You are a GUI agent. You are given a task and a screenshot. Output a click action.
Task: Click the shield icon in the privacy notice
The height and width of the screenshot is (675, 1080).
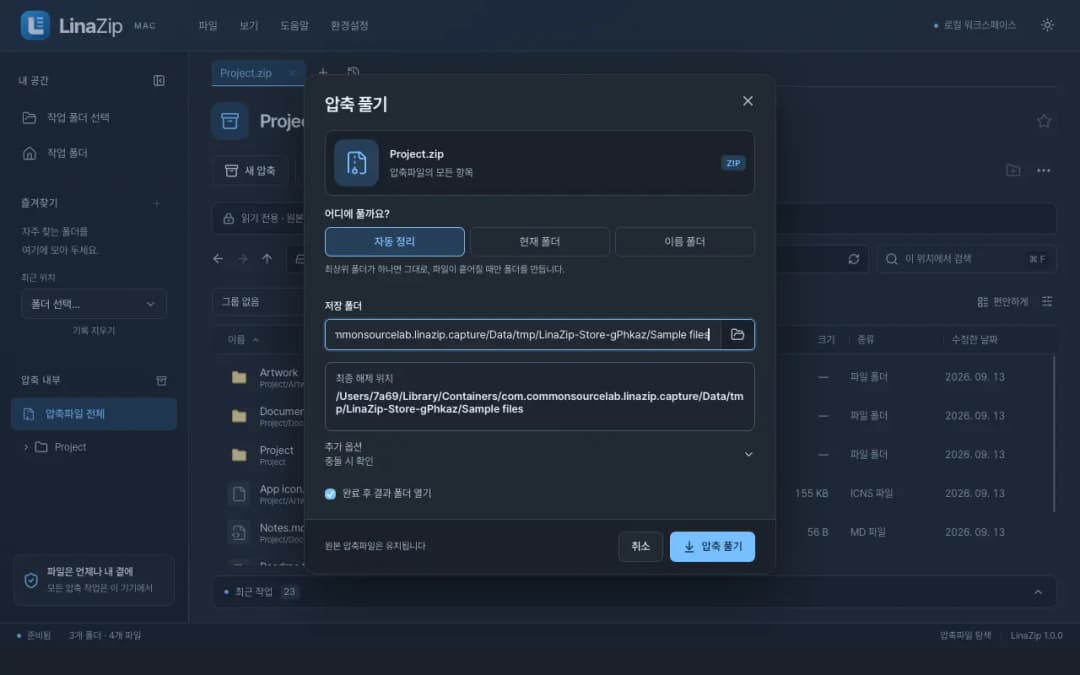31,580
